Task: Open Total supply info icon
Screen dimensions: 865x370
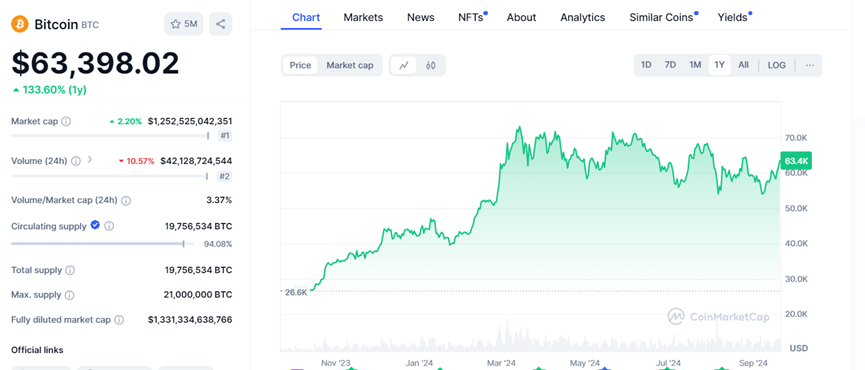Action: click(x=70, y=270)
